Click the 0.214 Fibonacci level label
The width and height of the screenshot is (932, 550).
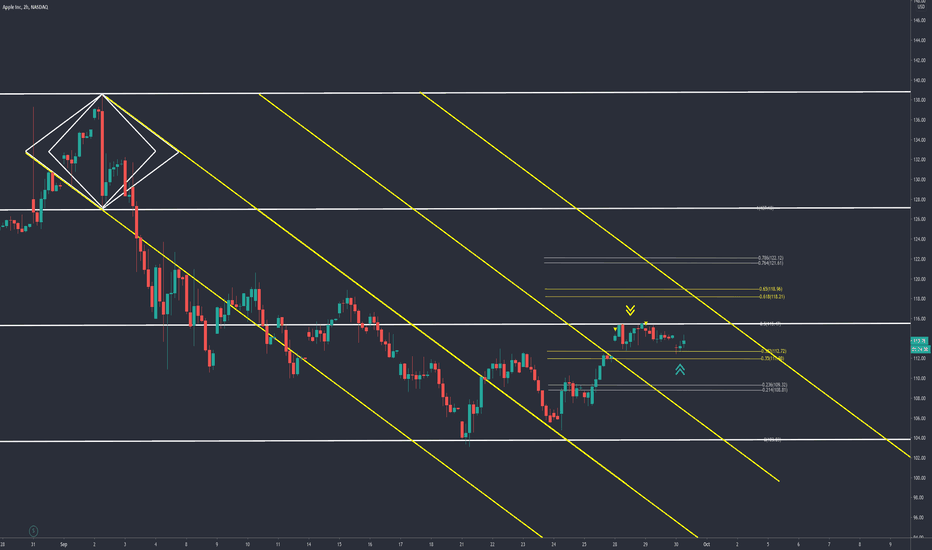point(774,389)
